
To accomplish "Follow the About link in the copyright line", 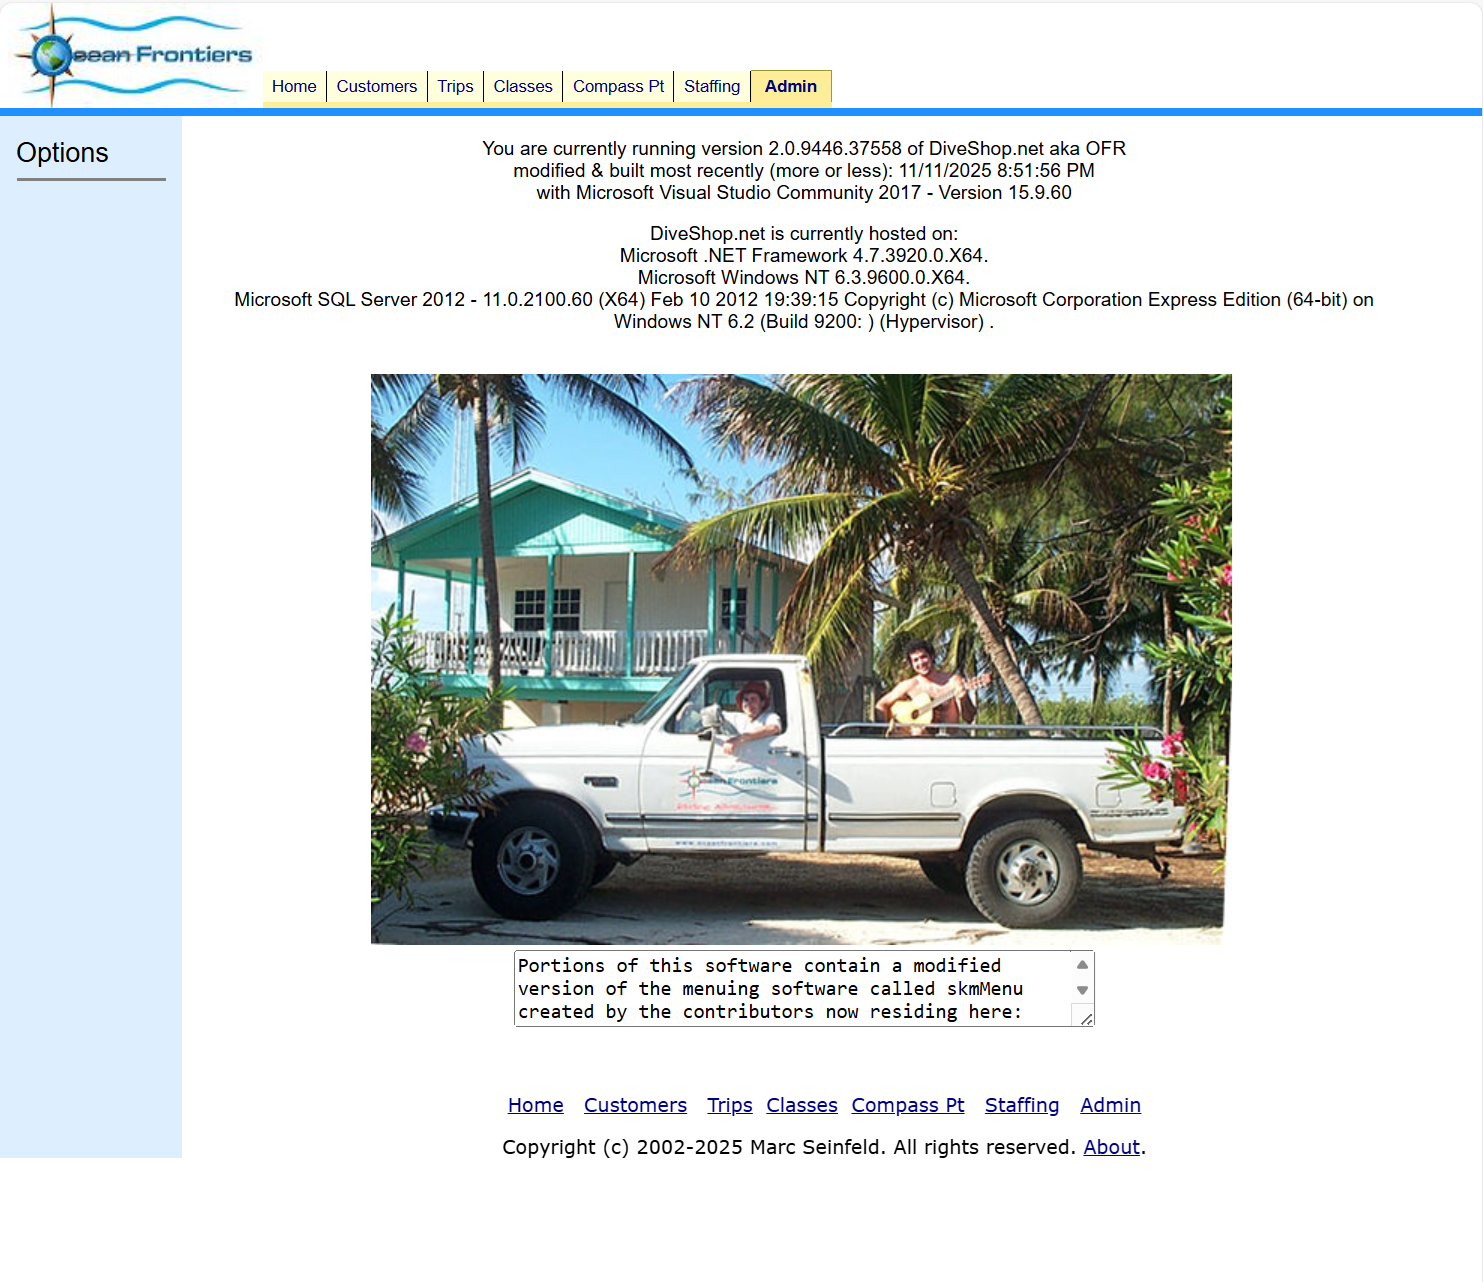I will [1111, 1147].
